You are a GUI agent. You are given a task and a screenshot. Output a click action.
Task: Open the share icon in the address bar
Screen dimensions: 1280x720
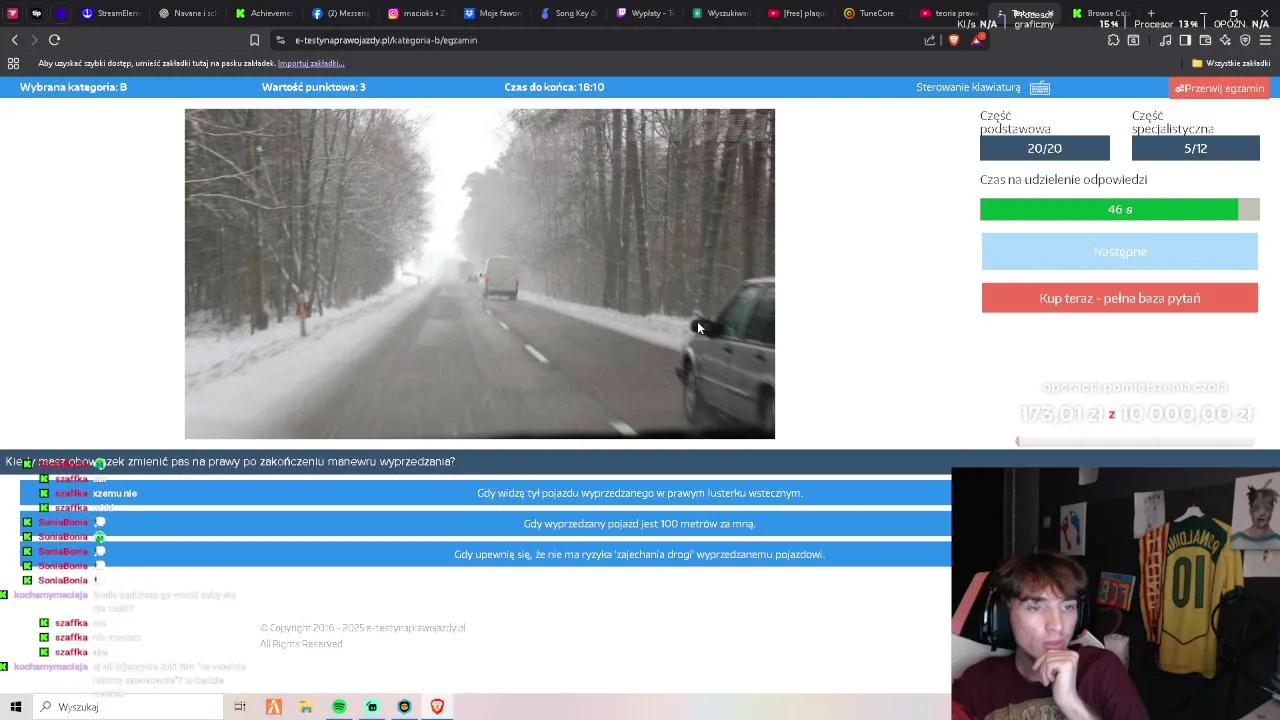pos(930,40)
